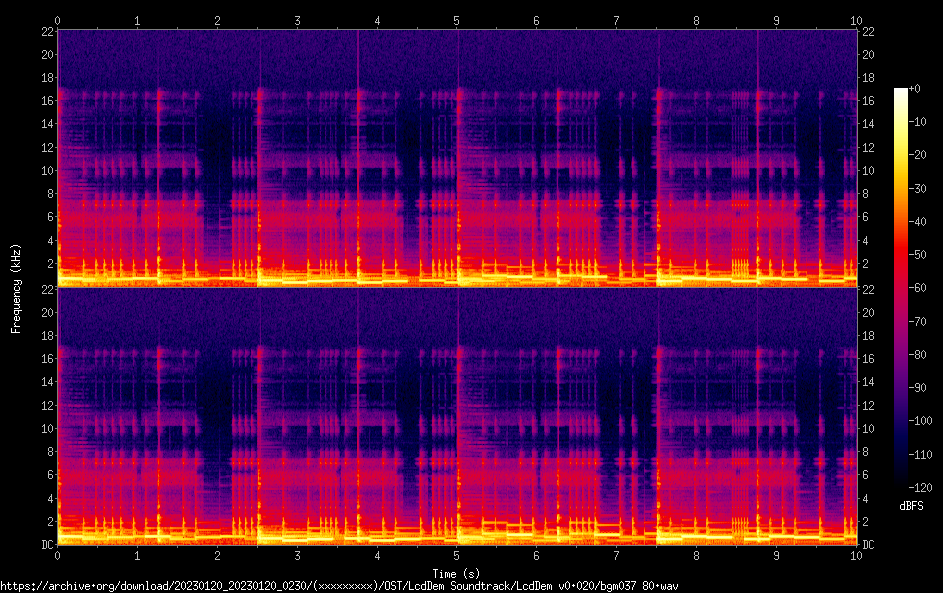Click the 8 second tick on the top time axis
The width and height of the screenshot is (943, 593).
tap(696, 20)
